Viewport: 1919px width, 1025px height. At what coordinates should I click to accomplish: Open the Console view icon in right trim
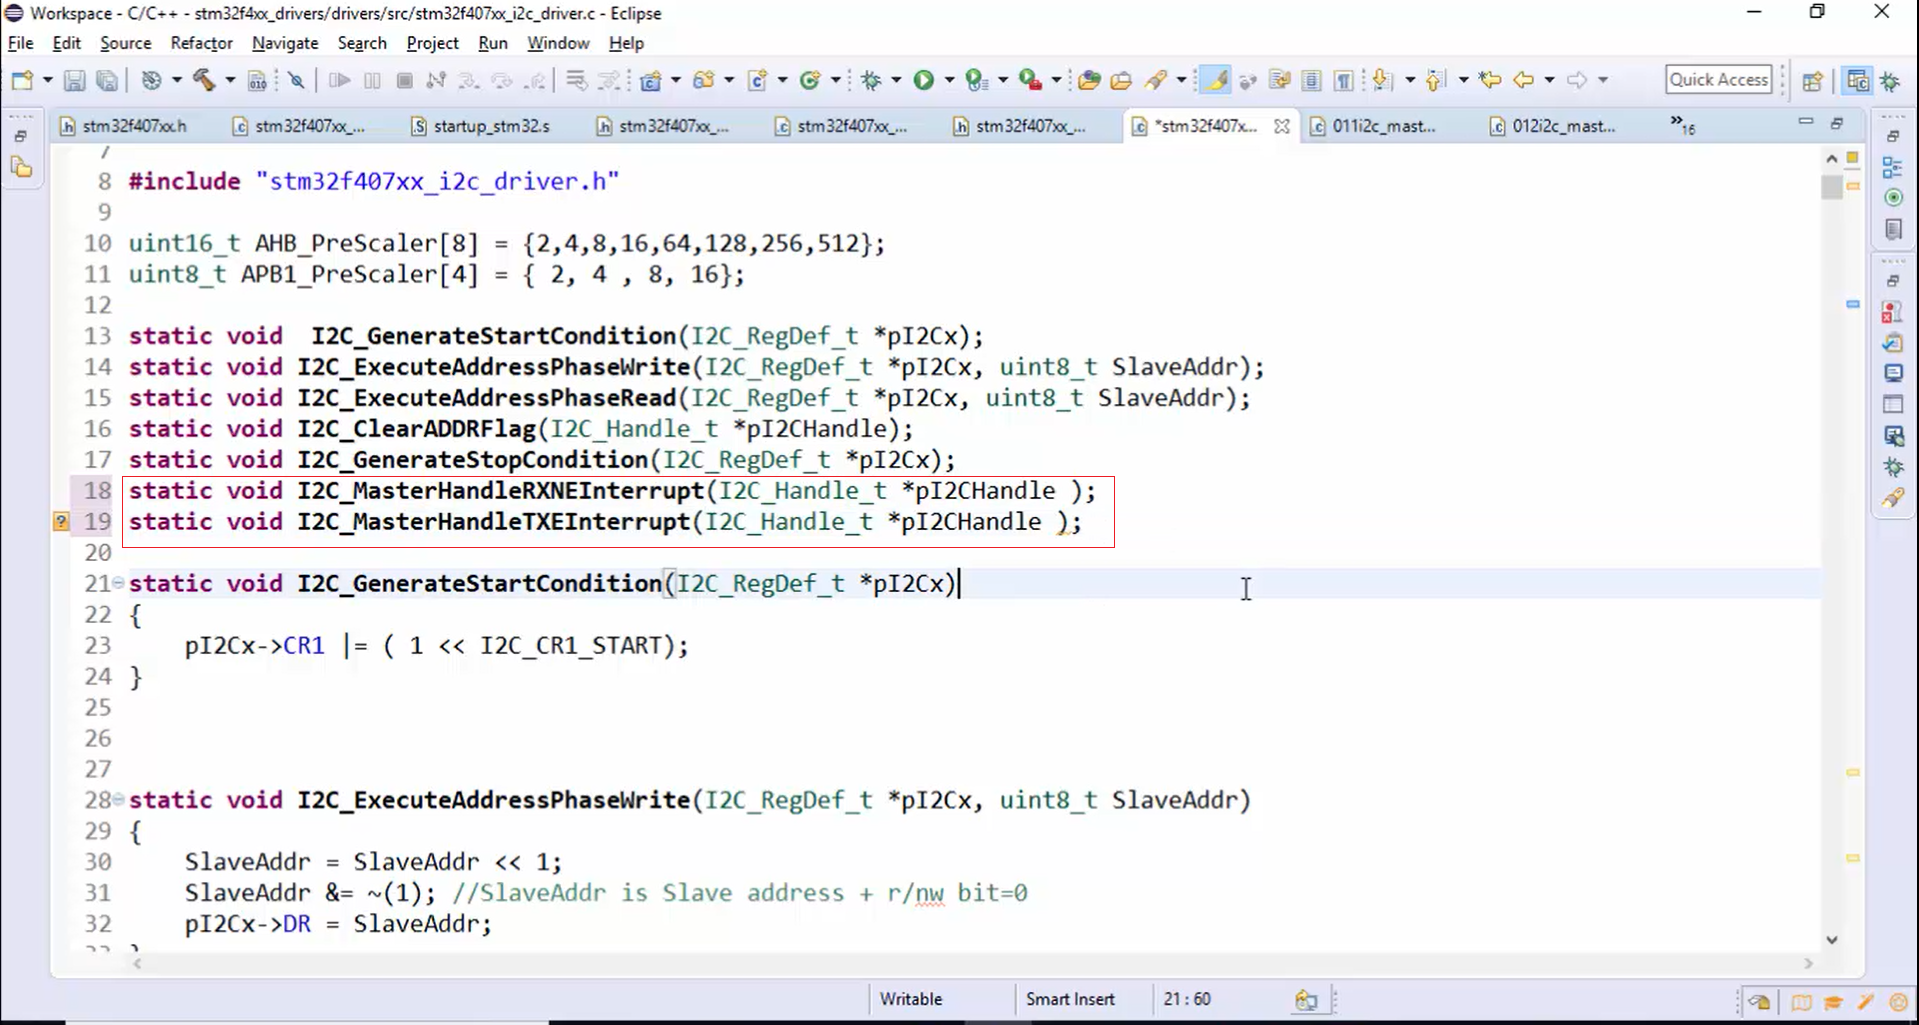[x=1893, y=373]
